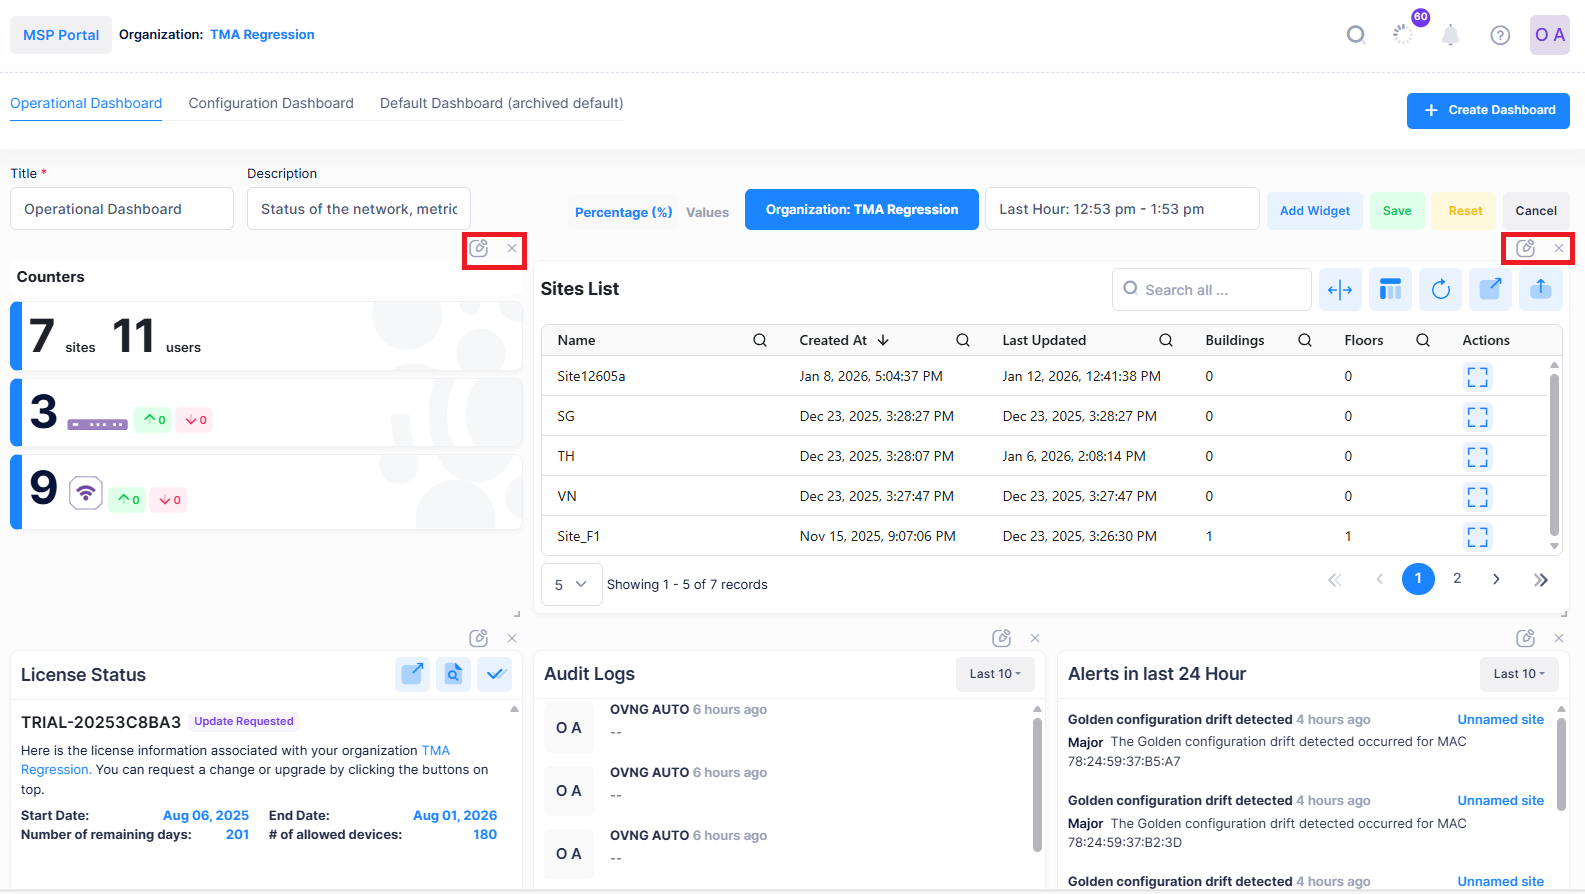Click the Sites List vertical scrollbar
1585x894 pixels.
point(1554,455)
